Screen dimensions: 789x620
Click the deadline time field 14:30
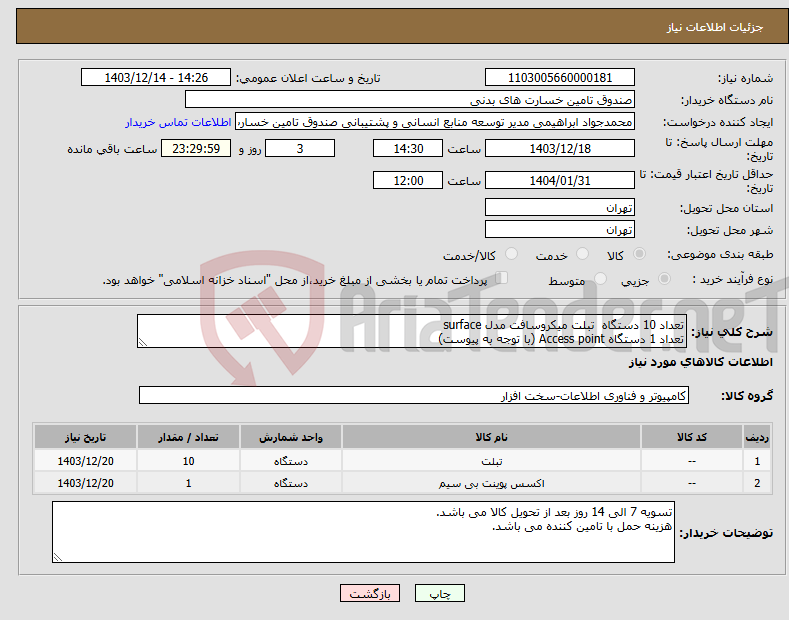pyautogui.click(x=408, y=148)
